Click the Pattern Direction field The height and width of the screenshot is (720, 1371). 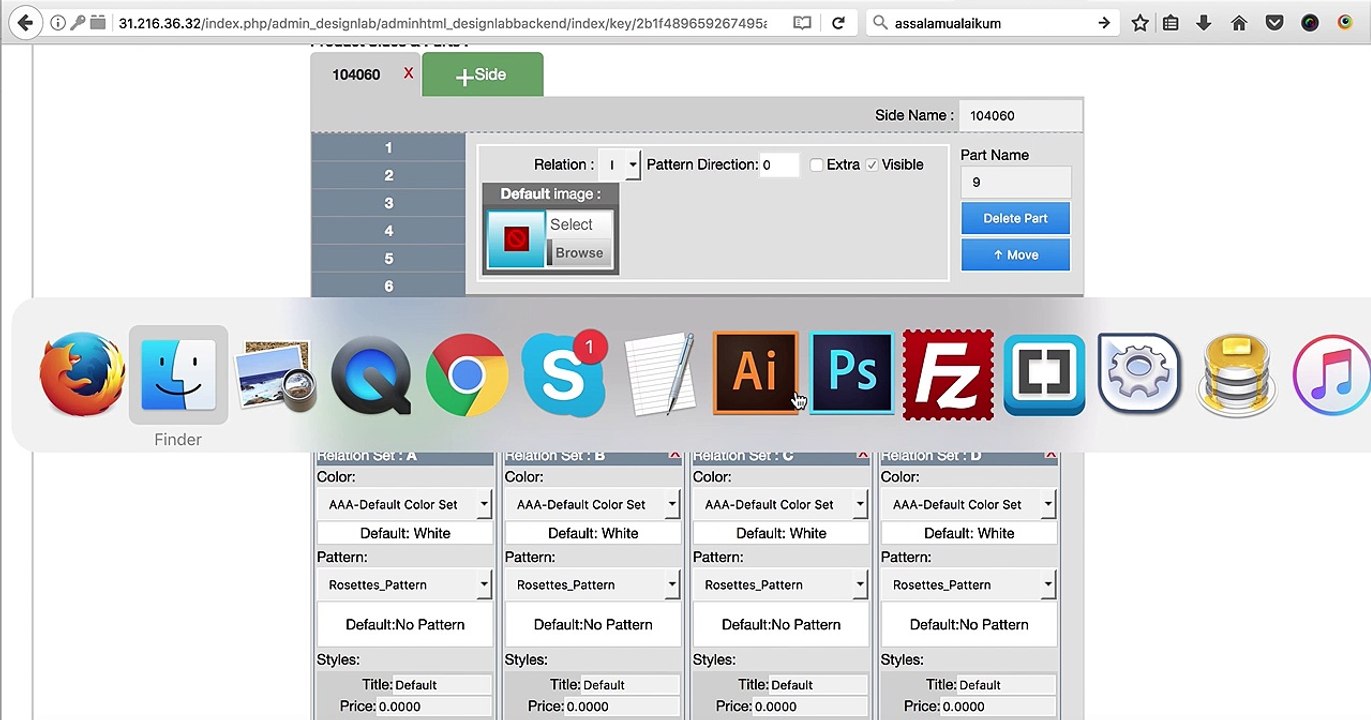point(779,165)
